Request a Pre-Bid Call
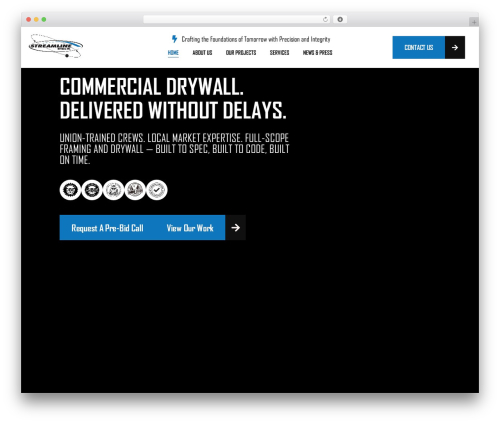500x423 pixels. (x=107, y=228)
